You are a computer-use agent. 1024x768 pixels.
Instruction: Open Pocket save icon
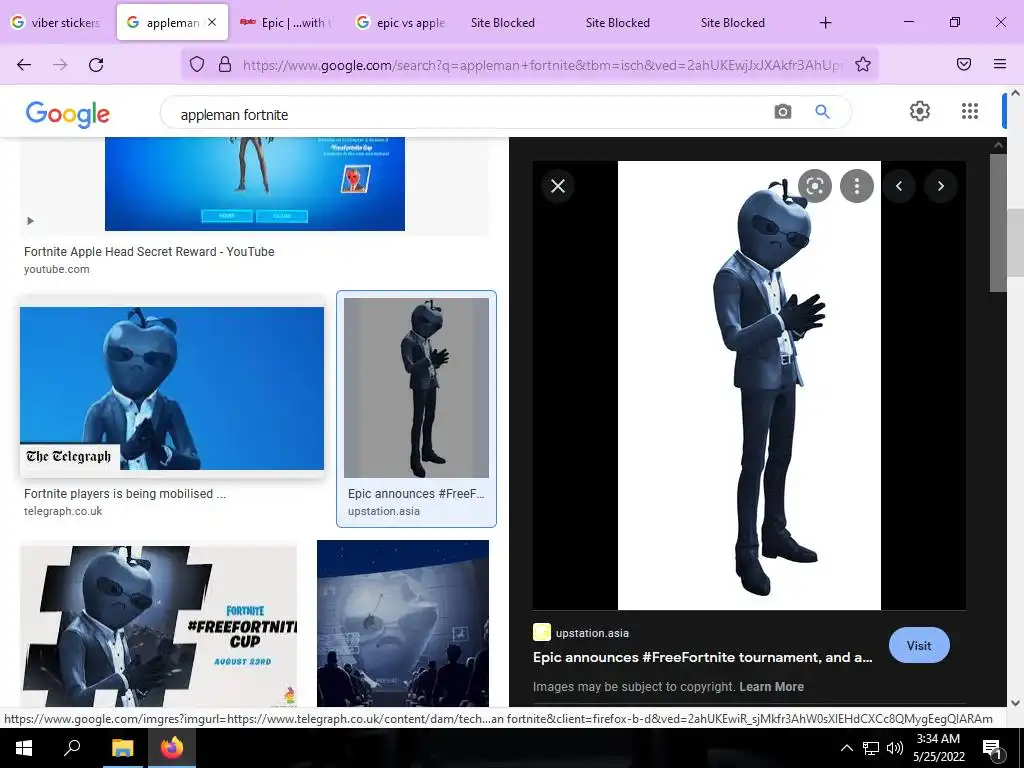pyautogui.click(x=964, y=64)
